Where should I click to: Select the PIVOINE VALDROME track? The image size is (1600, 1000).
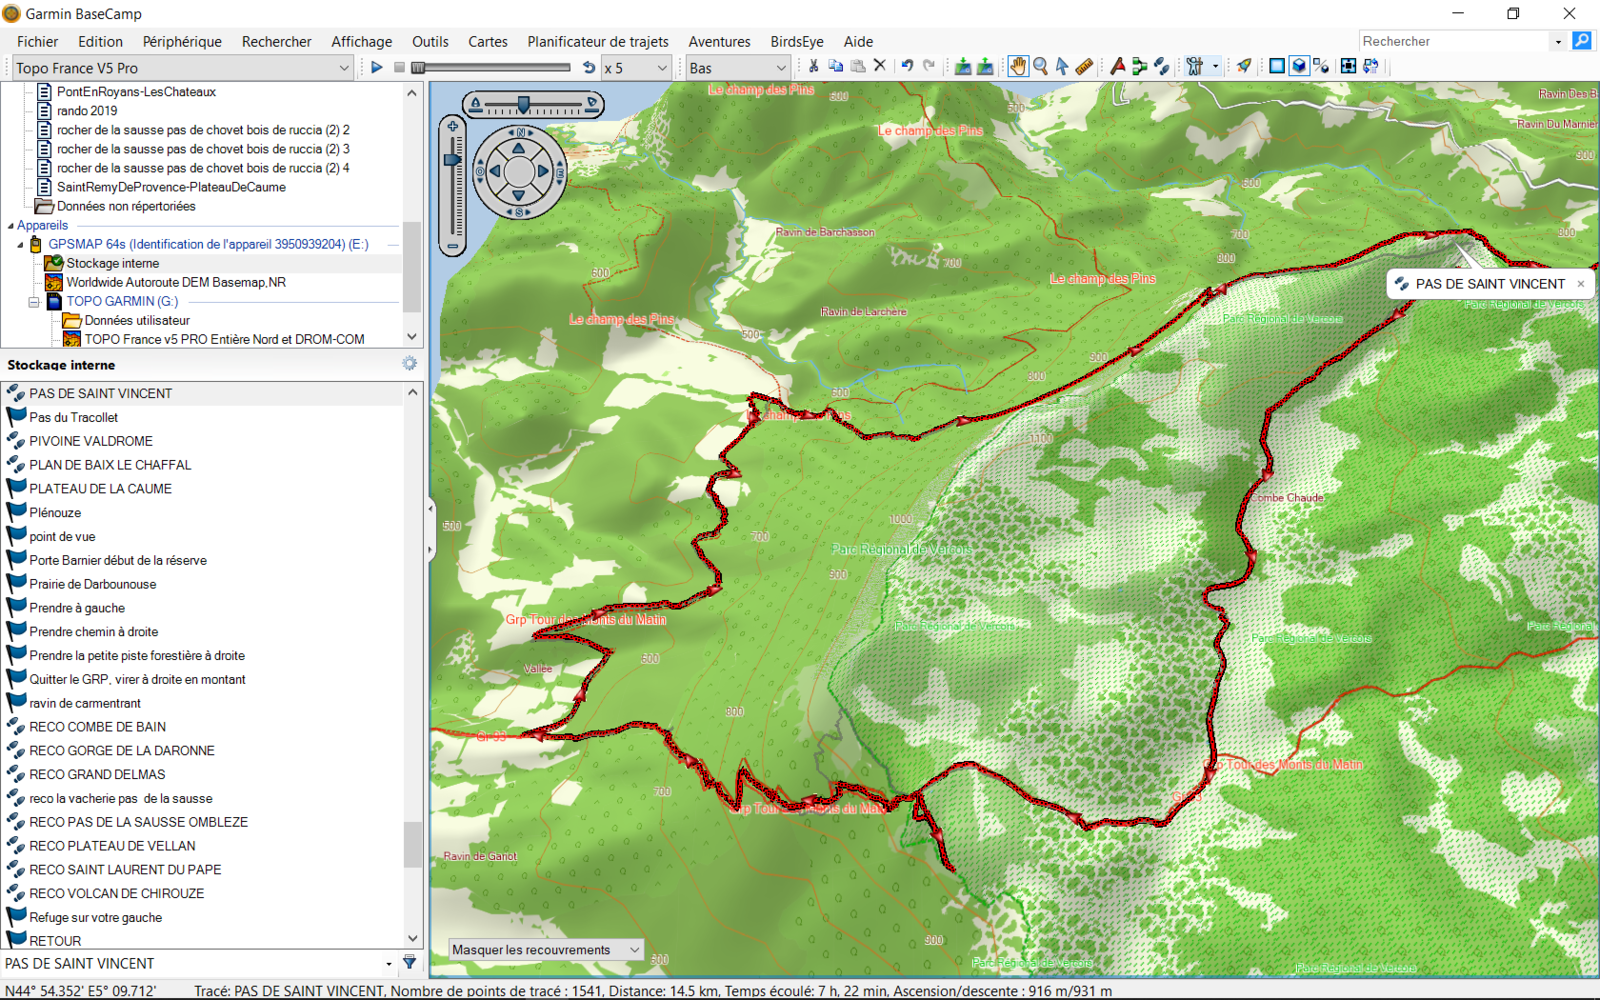(x=91, y=441)
